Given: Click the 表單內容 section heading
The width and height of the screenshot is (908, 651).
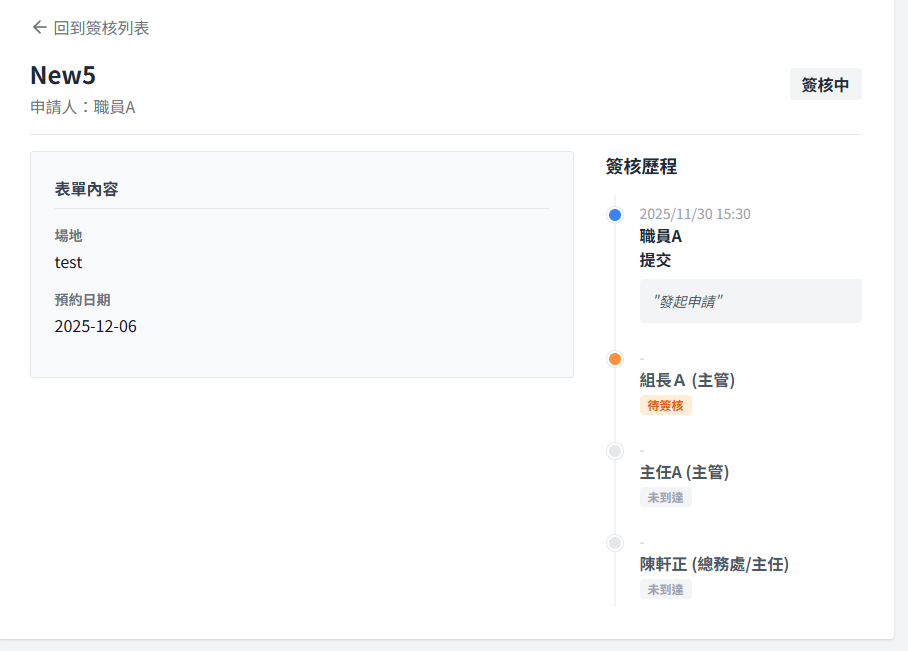Looking at the screenshot, I should pos(86,189).
